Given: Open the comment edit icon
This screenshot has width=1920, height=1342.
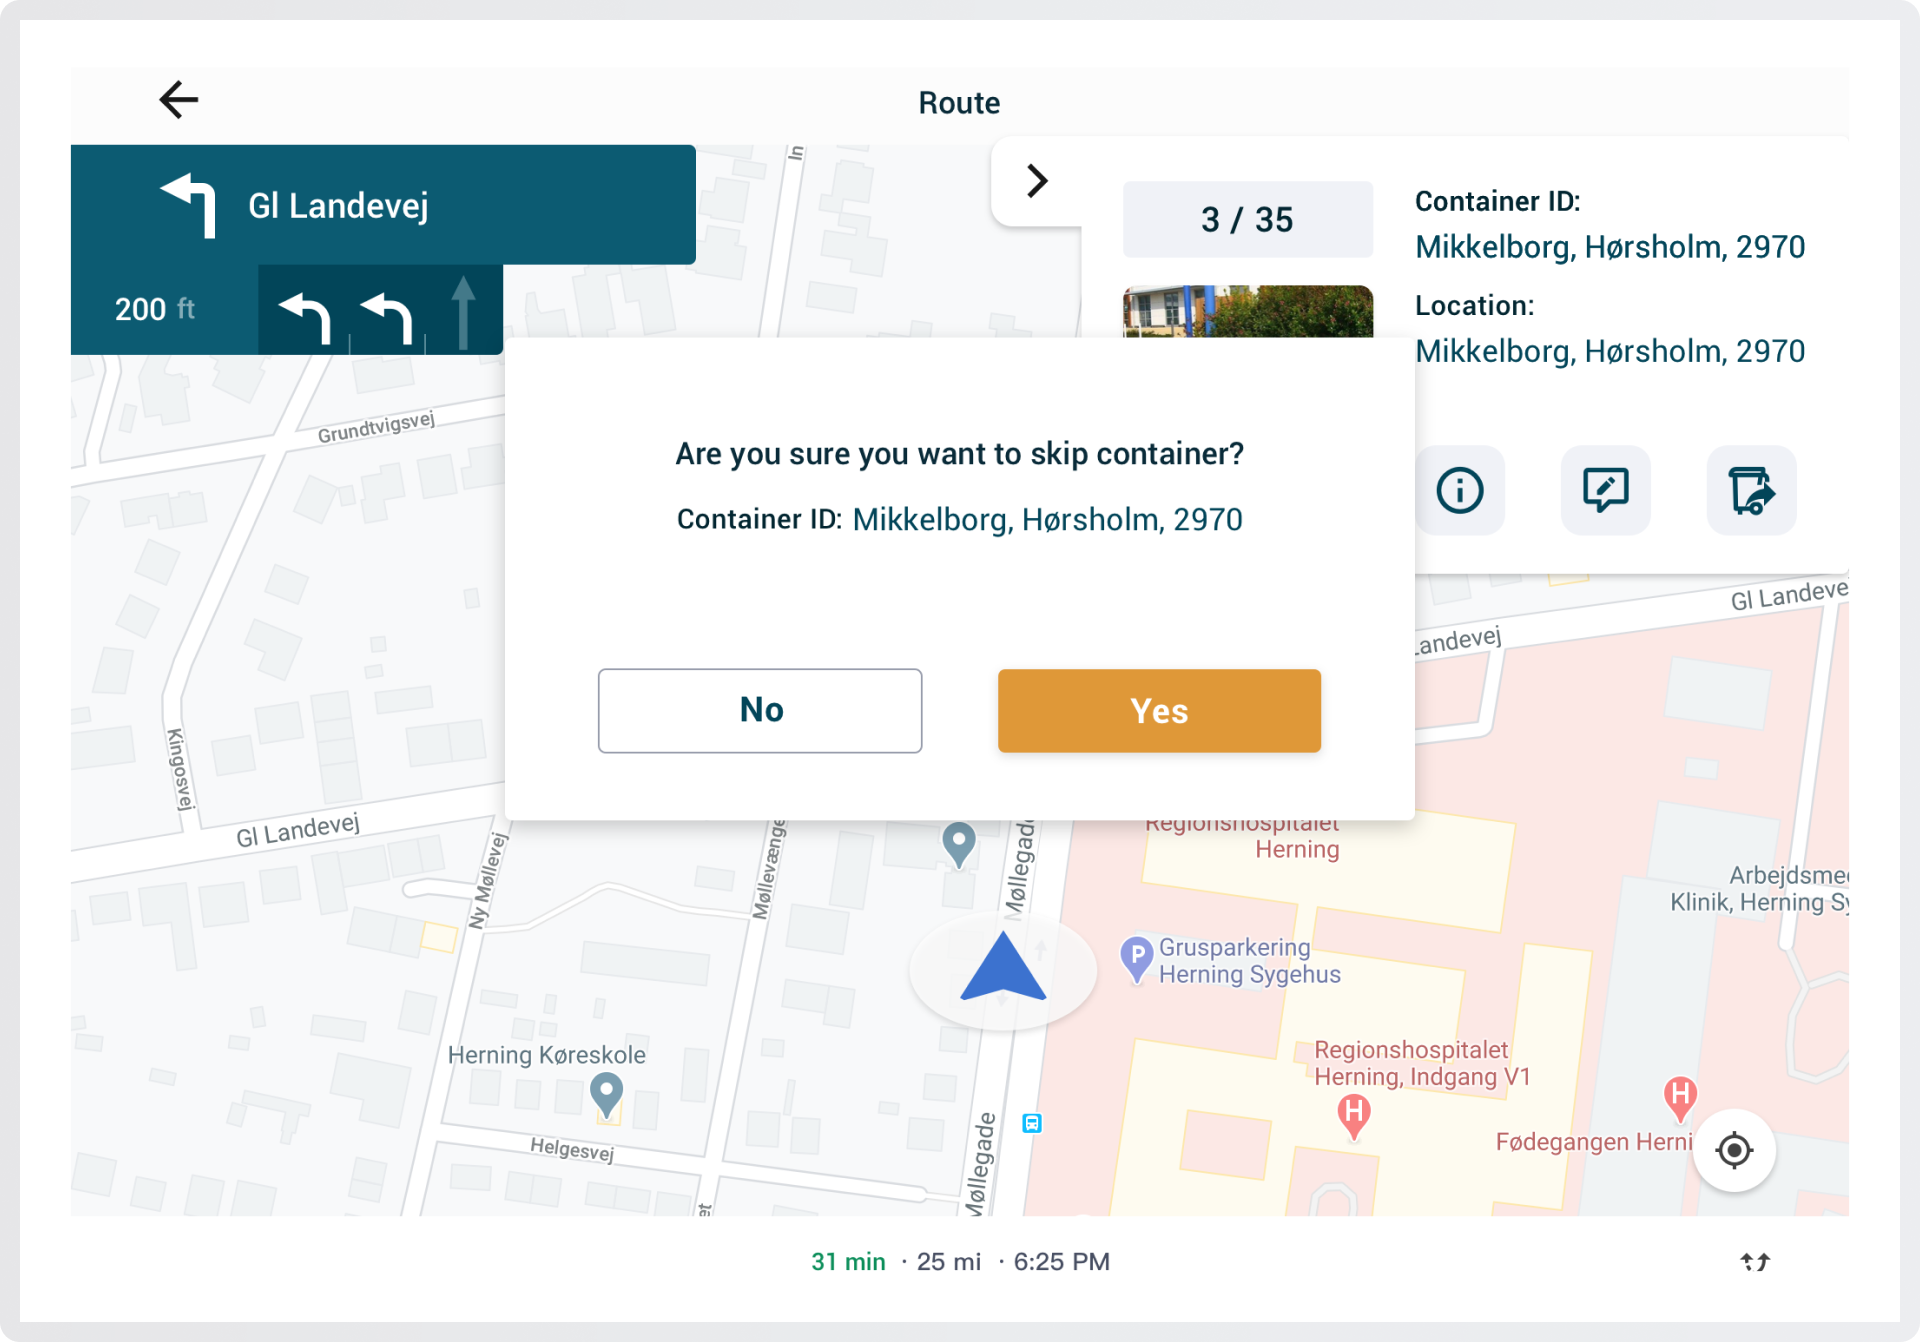Looking at the screenshot, I should (1605, 490).
